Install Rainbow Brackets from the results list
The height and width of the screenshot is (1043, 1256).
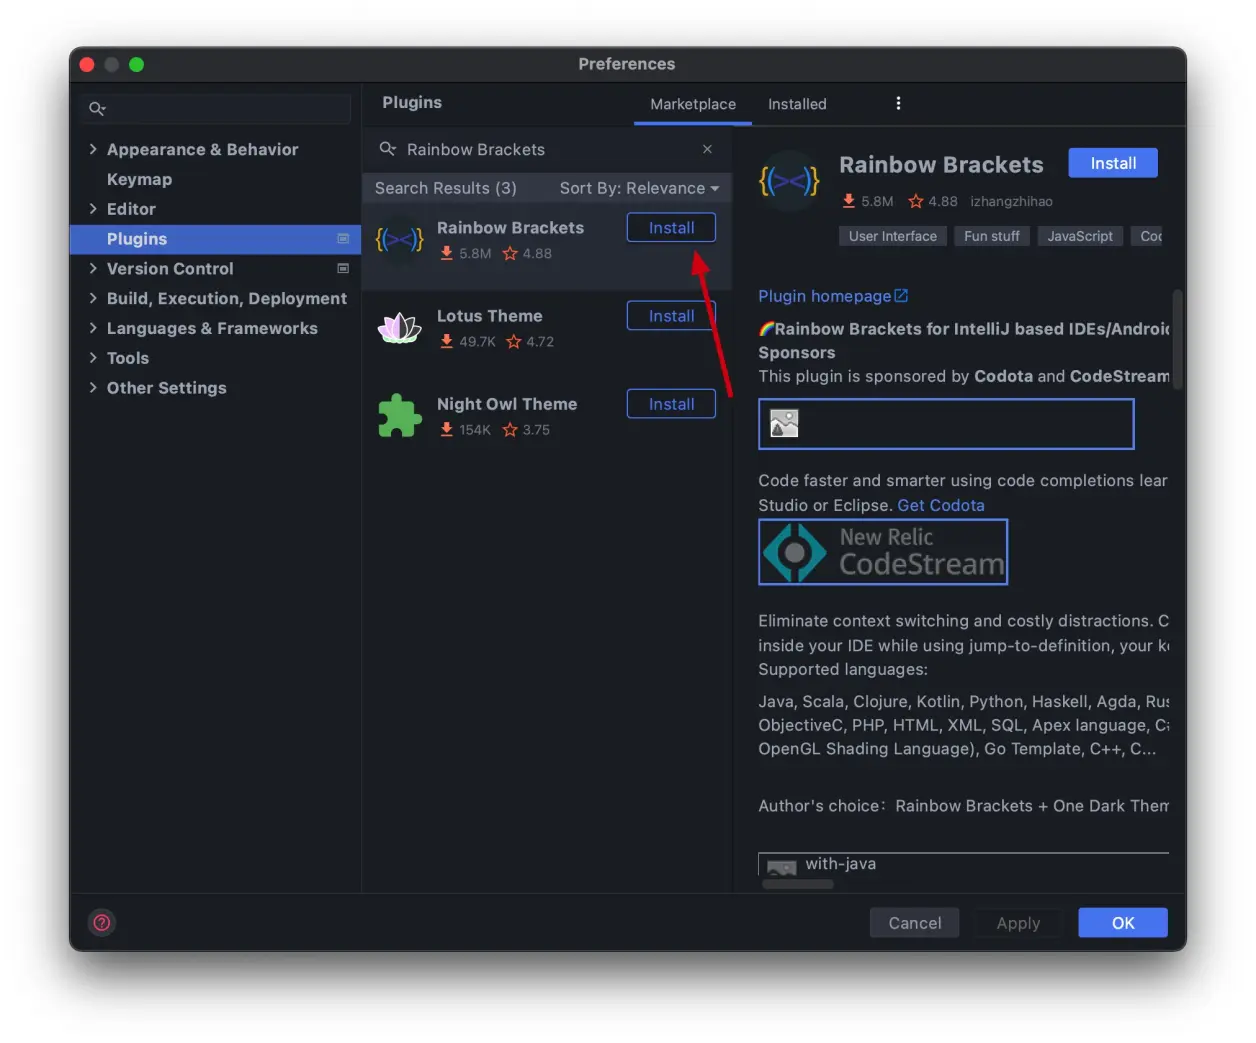[671, 228]
